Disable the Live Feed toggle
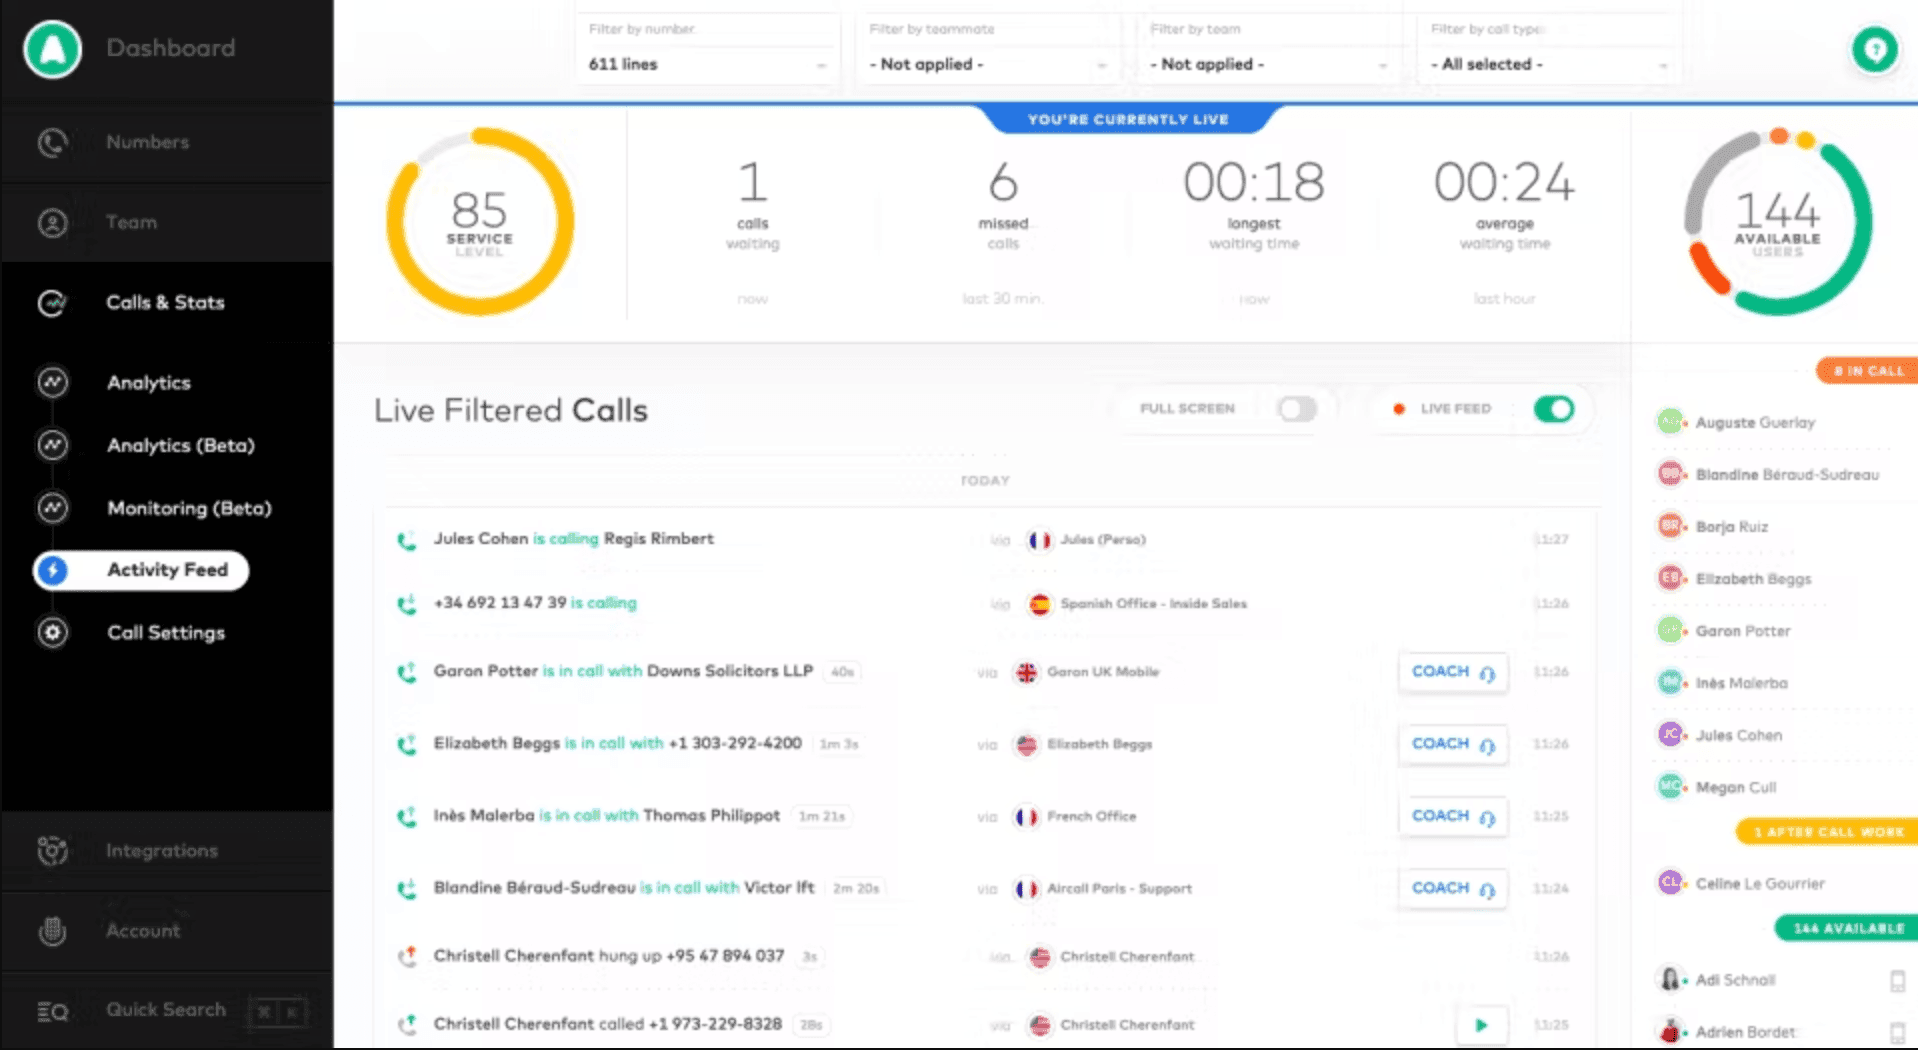This screenshot has width=1918, height=1050. pyautogui.click(x=1552, y=408)
